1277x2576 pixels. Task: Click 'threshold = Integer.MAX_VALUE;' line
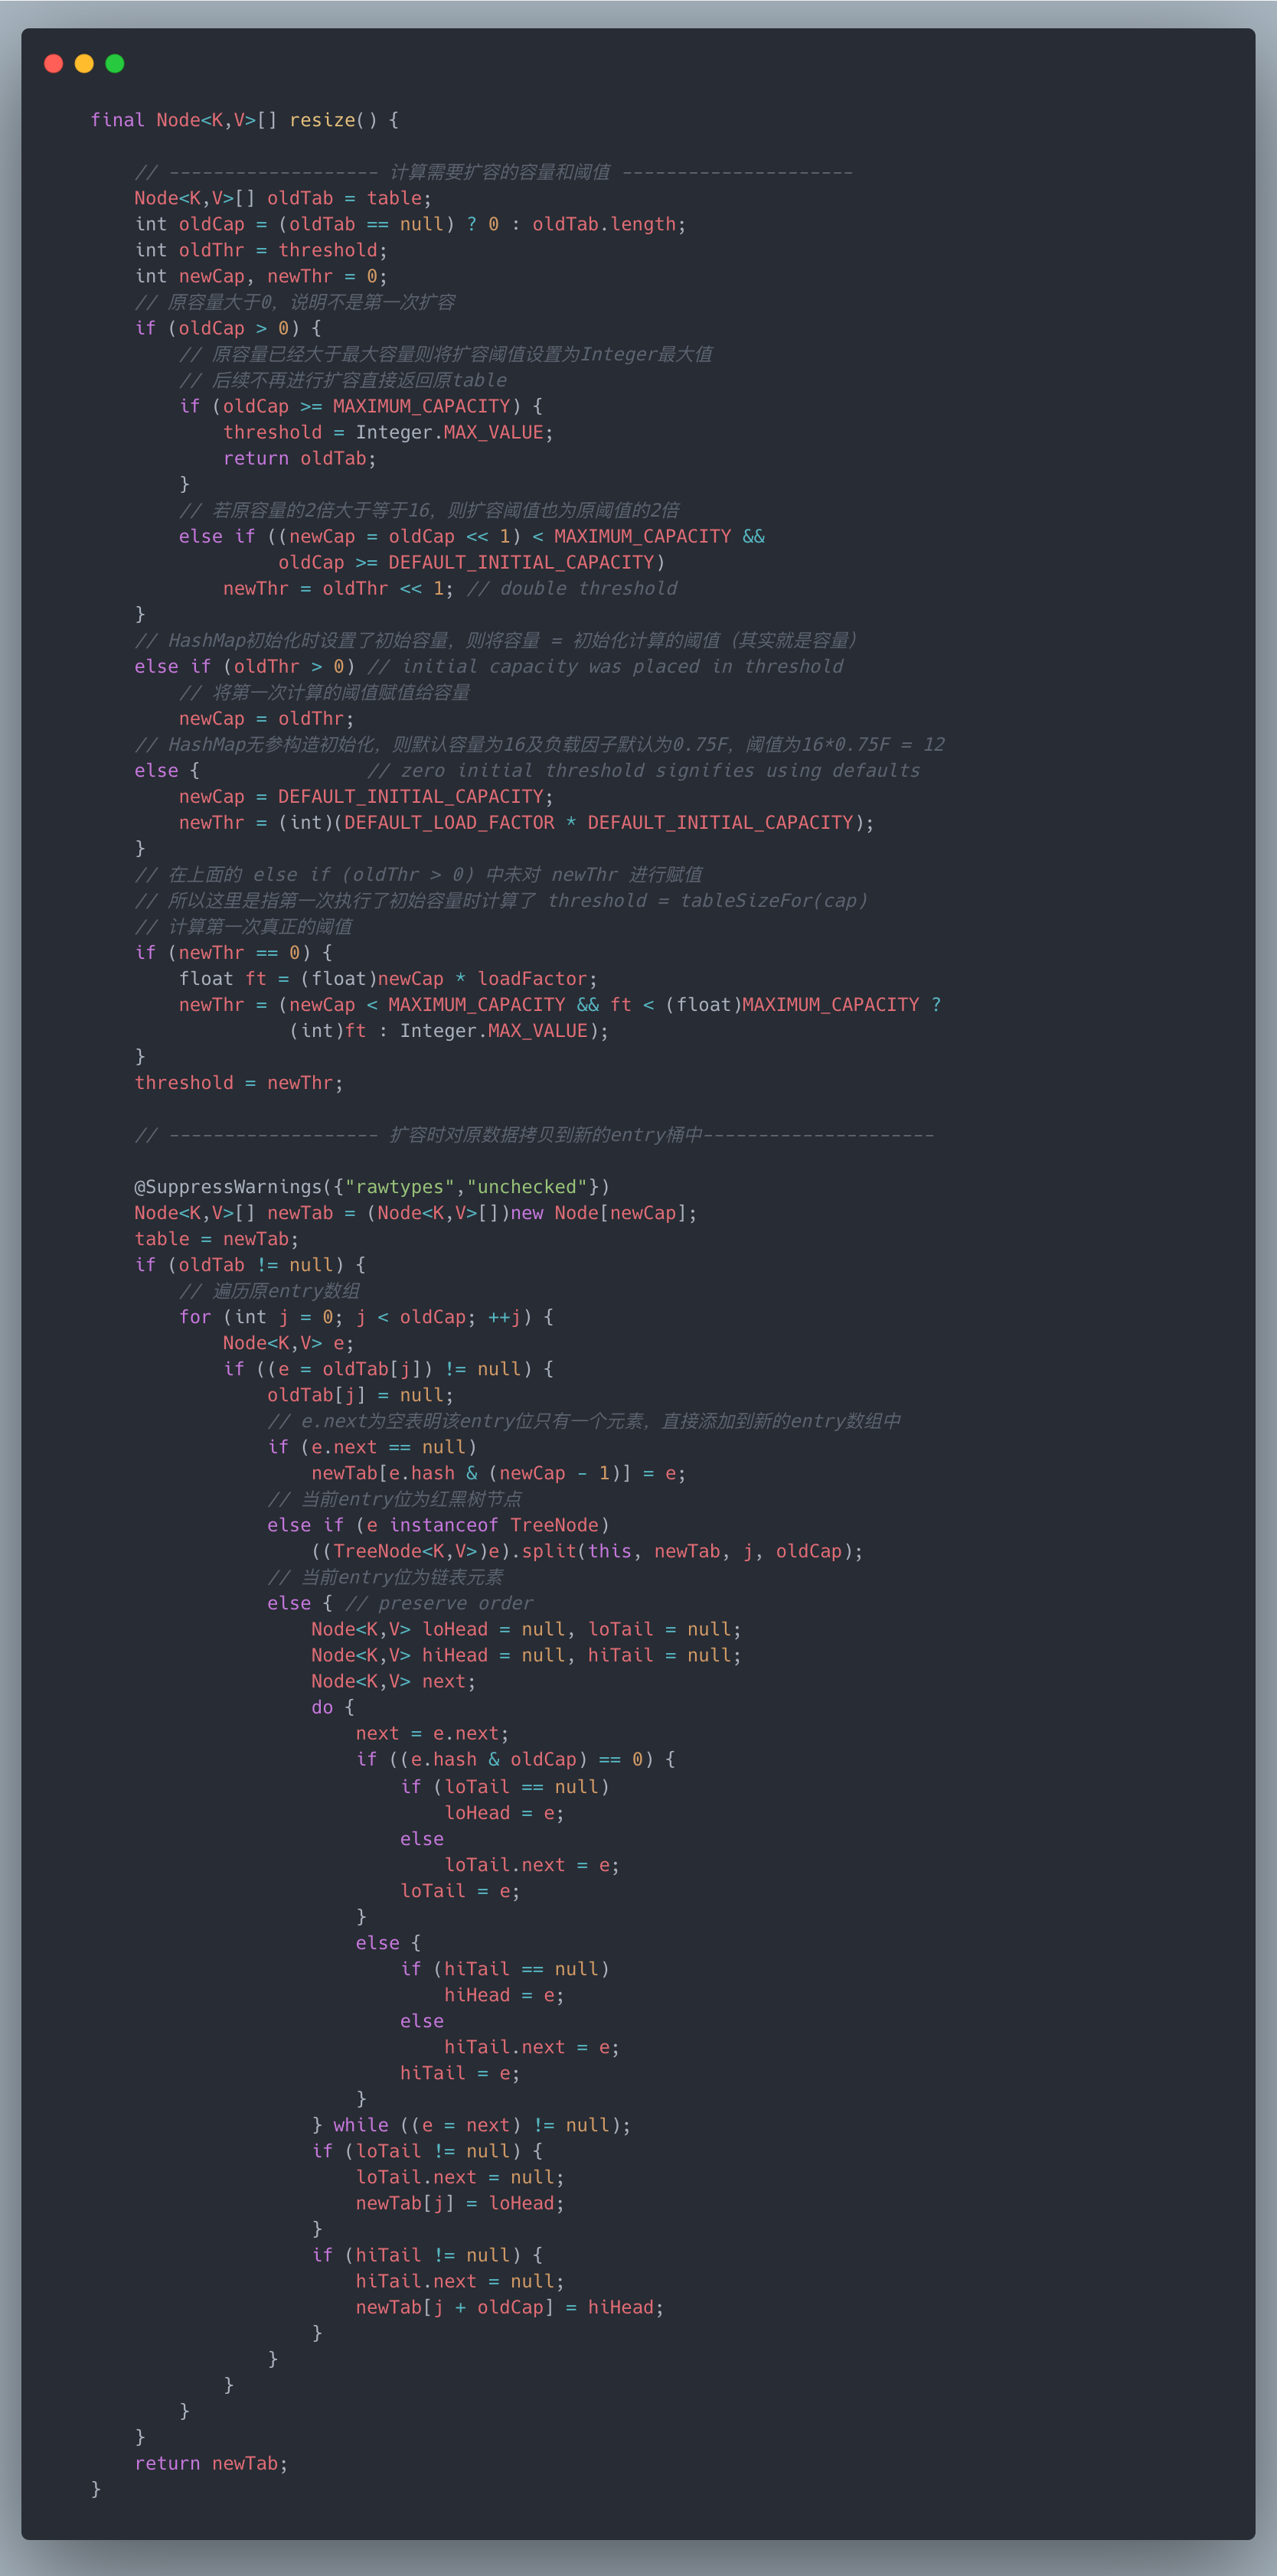click(388, 432)
